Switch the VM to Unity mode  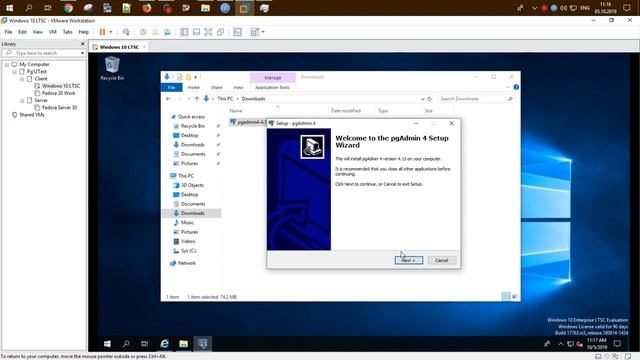(220, 32)
